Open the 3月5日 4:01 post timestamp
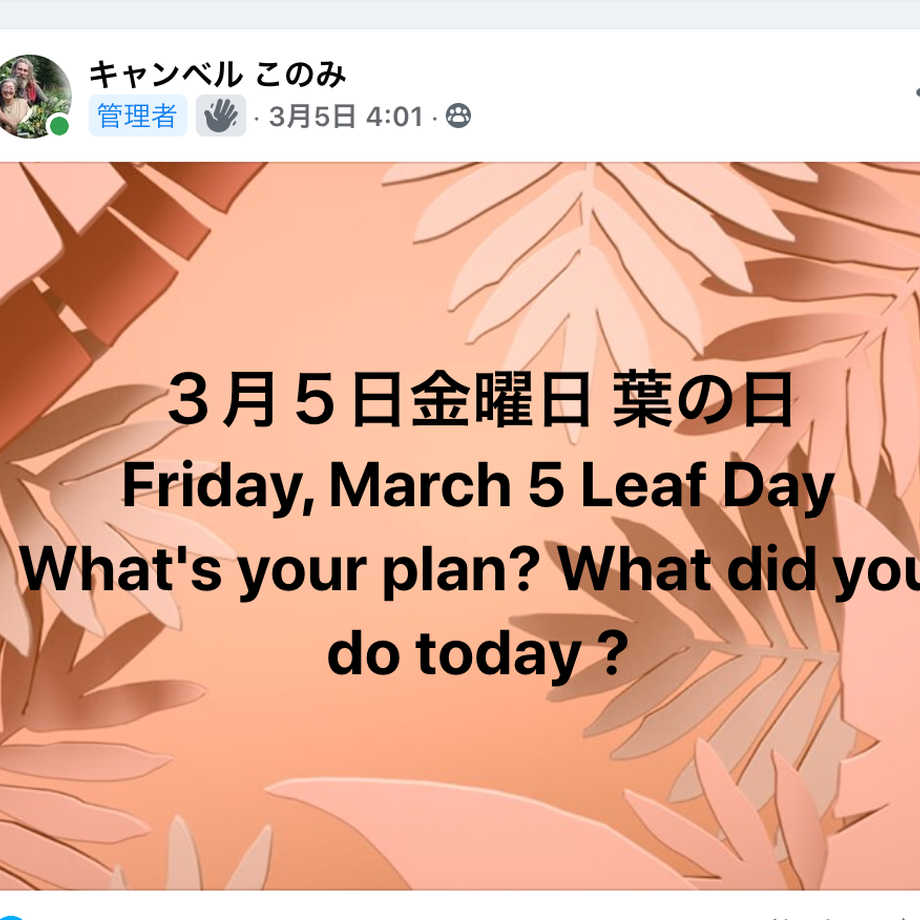The width and height of the screenshot is (920, 920). 346,116
